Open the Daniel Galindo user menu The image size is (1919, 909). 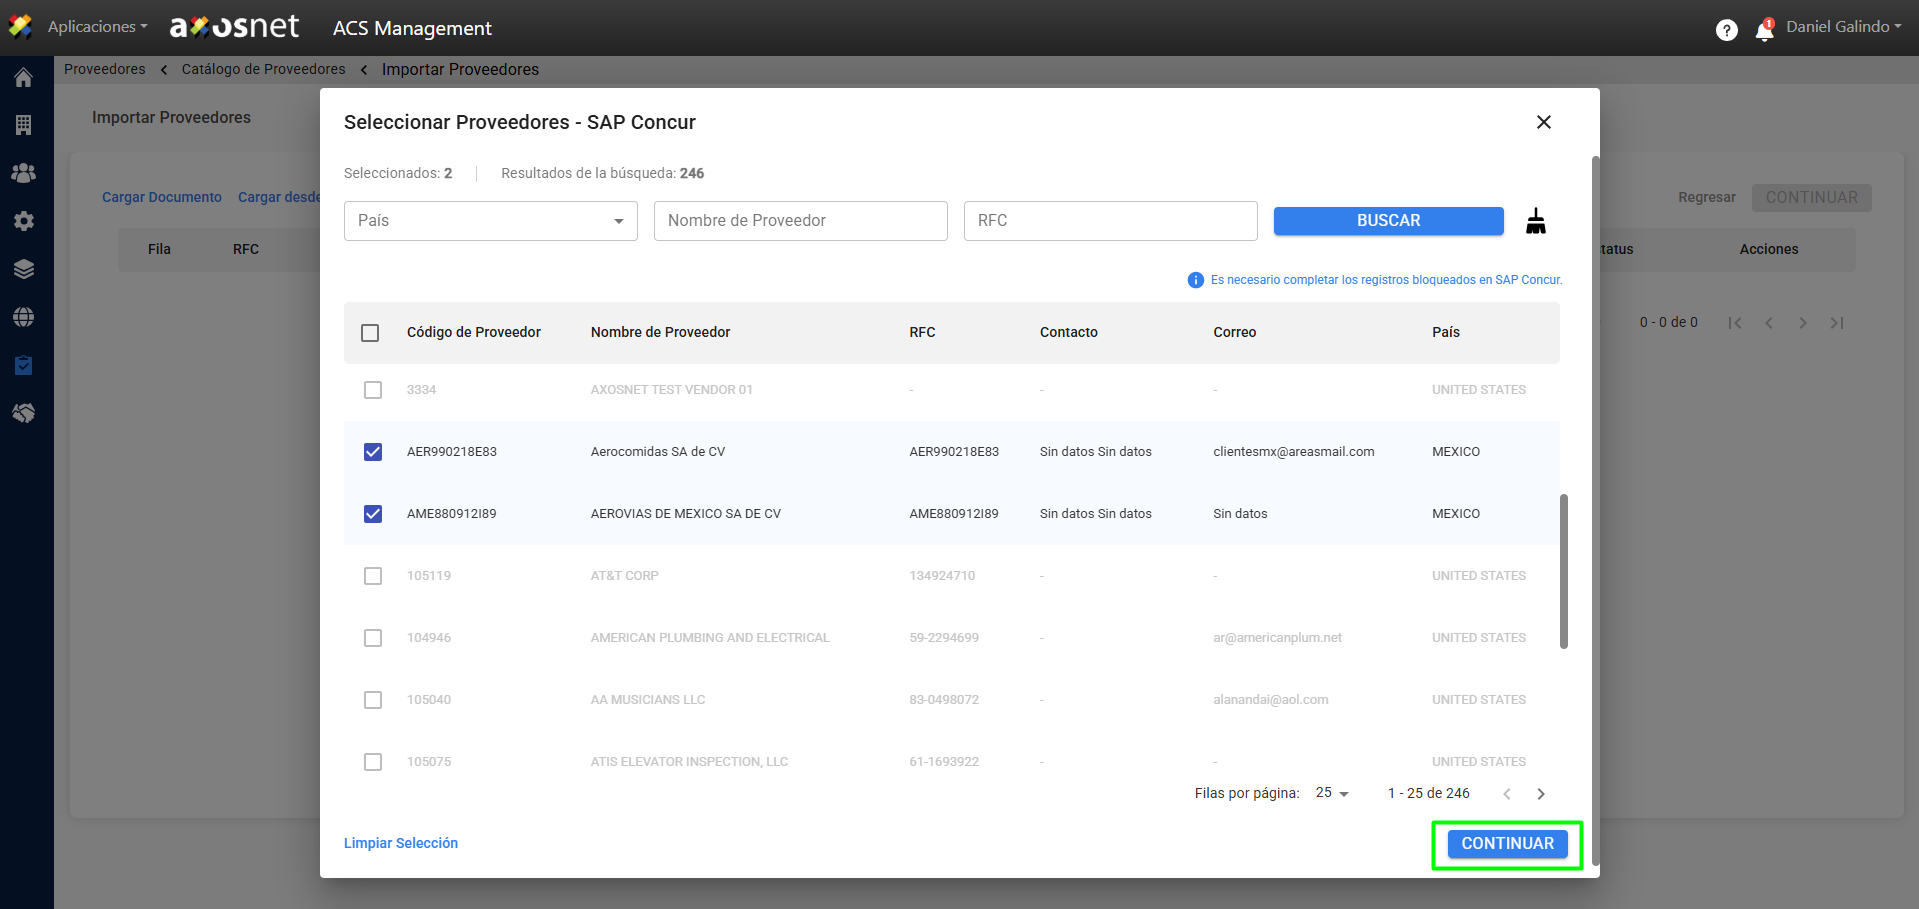click(1843, 27)
